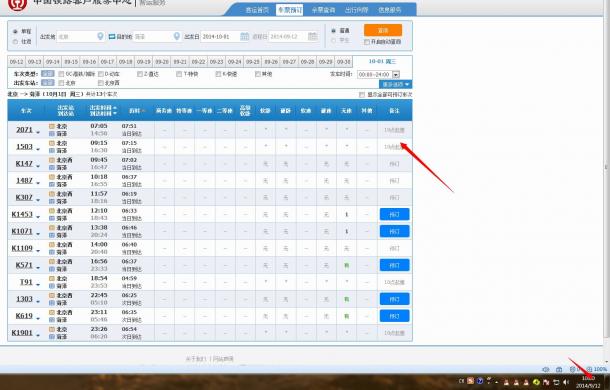The height and width of the screenshot is (390, 610).
Task: Sort by 出发时间 column header
Action: tap(103, 107)
